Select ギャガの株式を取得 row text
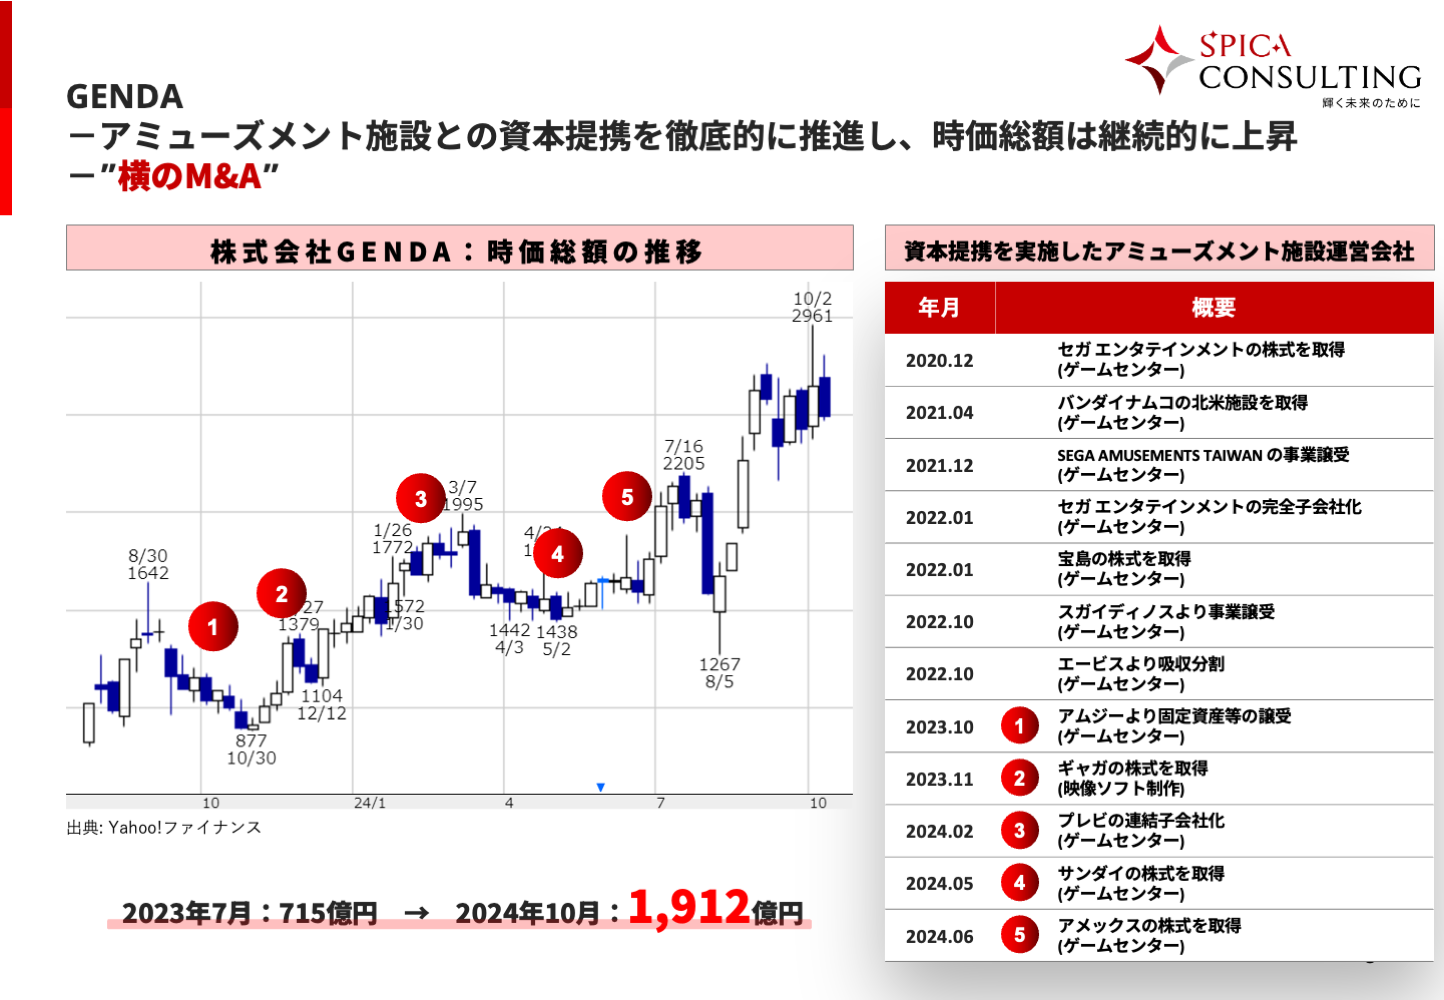The image size is (1444, 1000). click(1133, 768)
